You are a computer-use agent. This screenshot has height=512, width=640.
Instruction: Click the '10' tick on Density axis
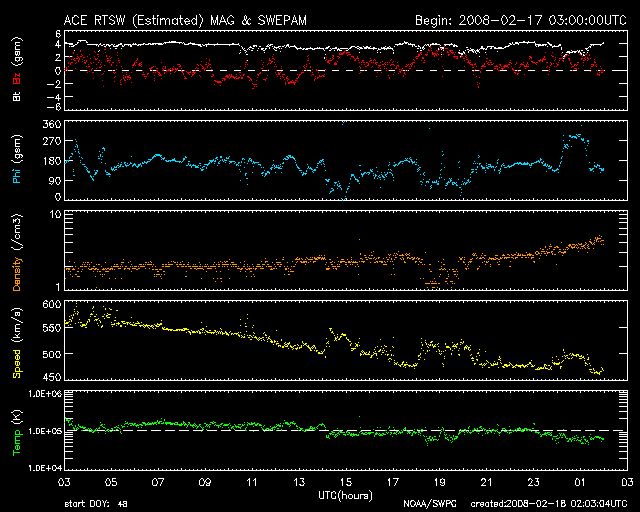55,214
